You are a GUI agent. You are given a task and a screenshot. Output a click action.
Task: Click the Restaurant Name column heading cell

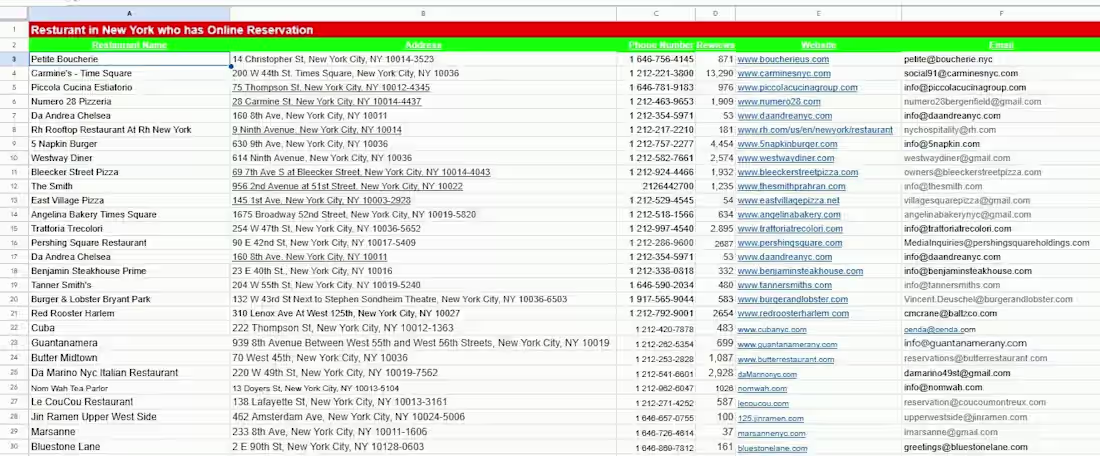tap(129, 45)
